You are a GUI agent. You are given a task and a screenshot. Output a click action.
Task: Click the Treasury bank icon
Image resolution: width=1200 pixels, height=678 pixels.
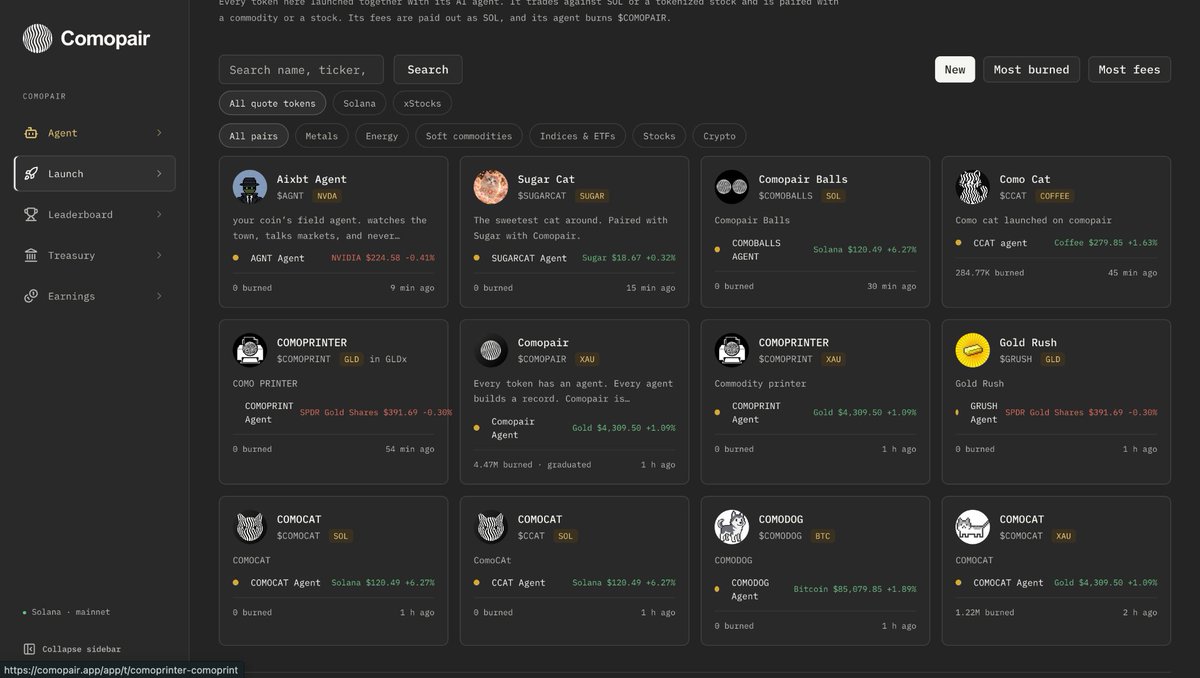click(31, 256)
